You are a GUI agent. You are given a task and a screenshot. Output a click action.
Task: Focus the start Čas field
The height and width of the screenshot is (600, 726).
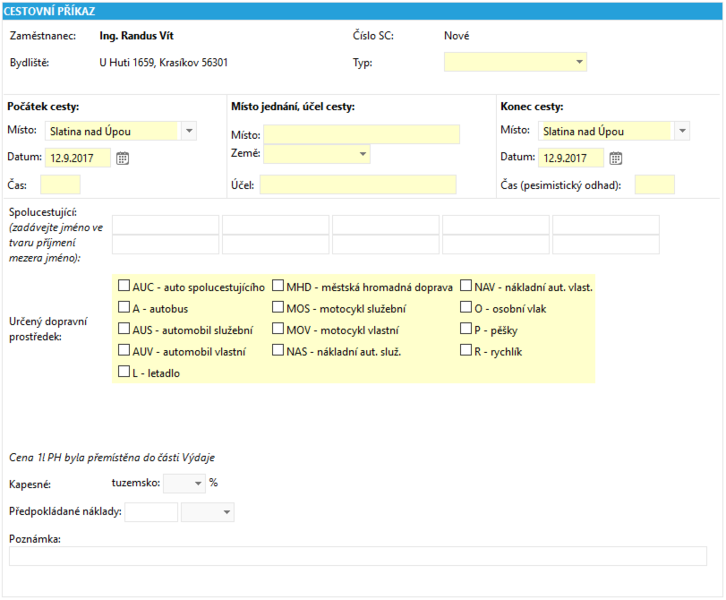[60, 184]
